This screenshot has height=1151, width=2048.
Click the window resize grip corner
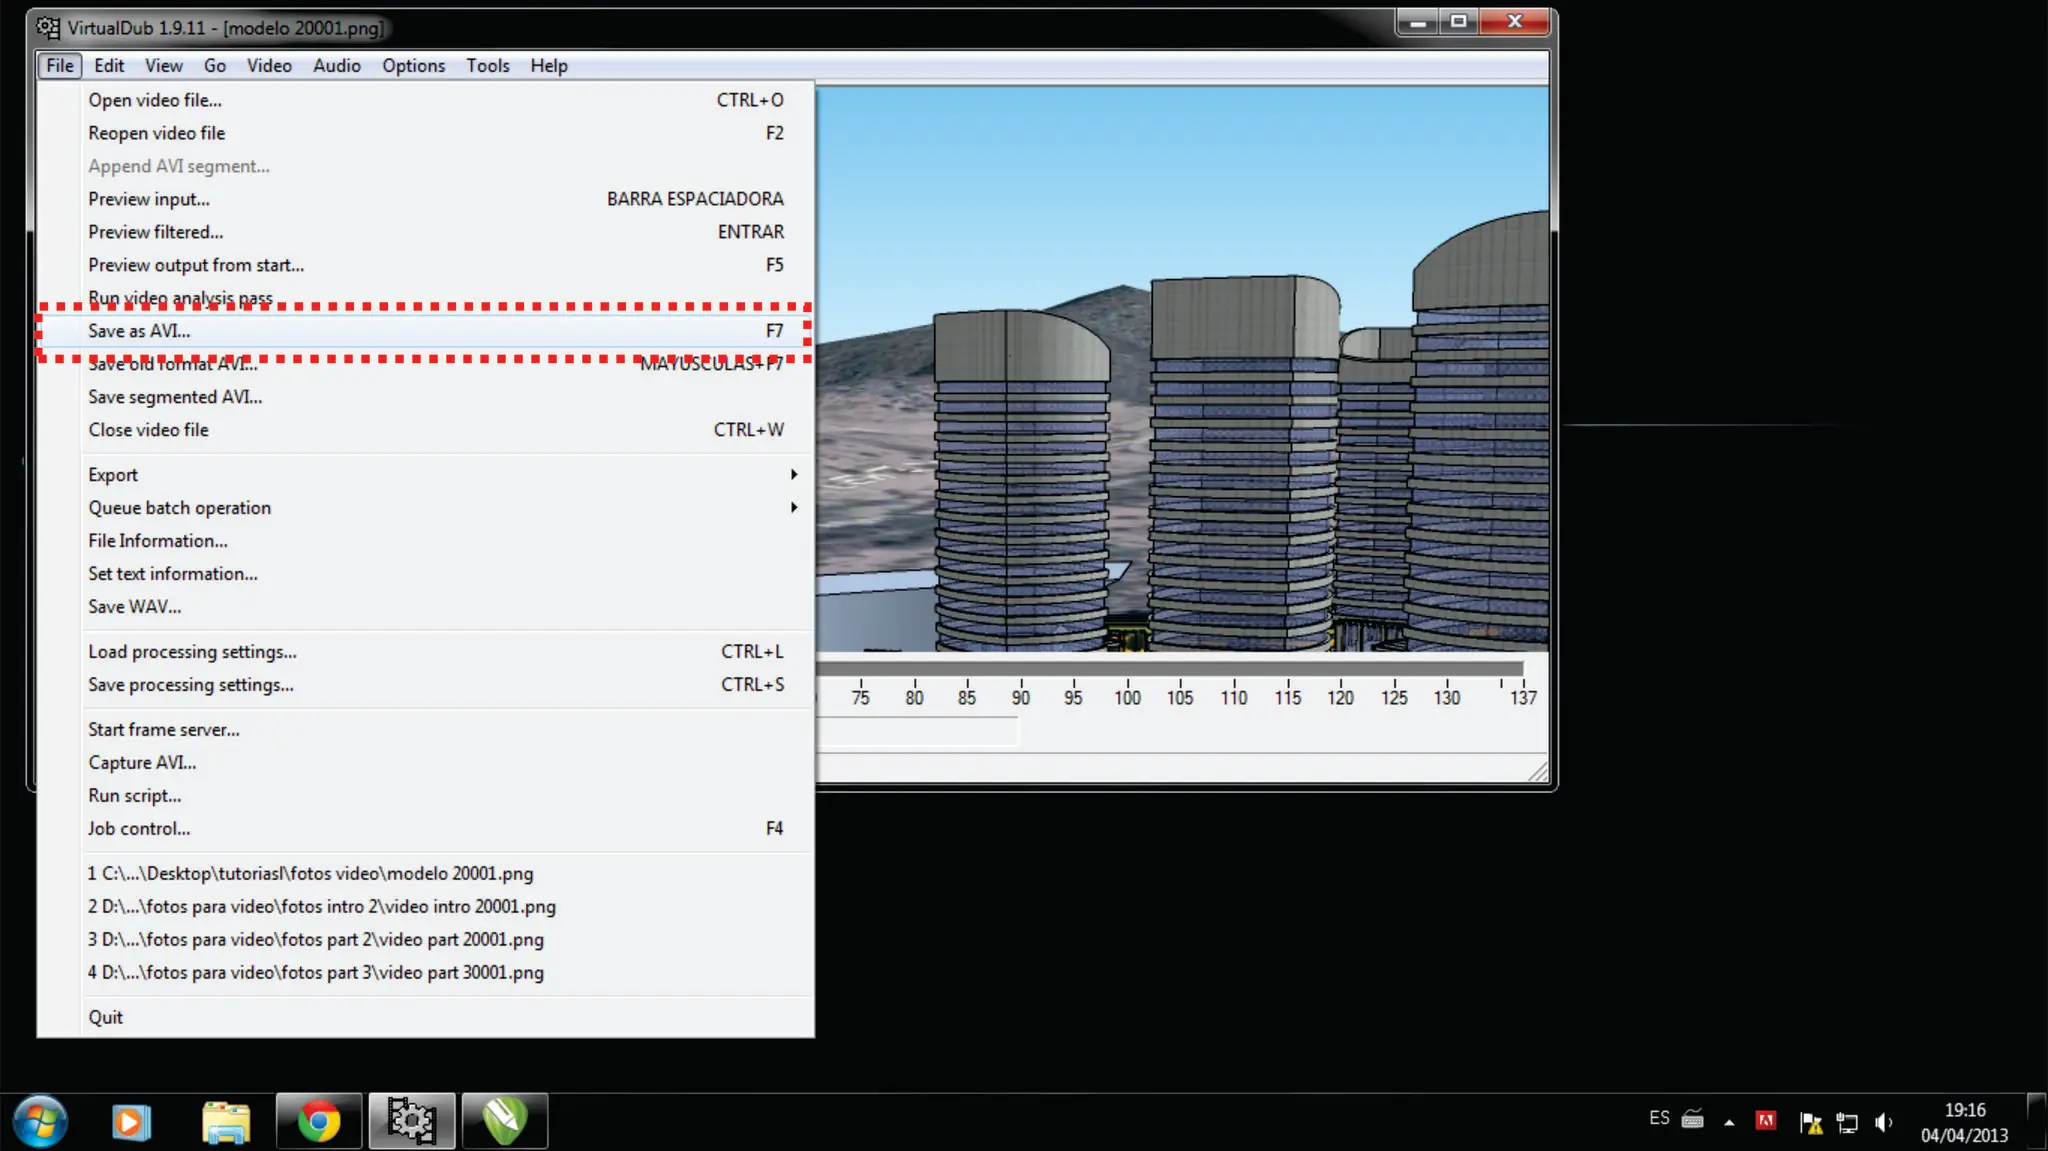point(1538,771)
